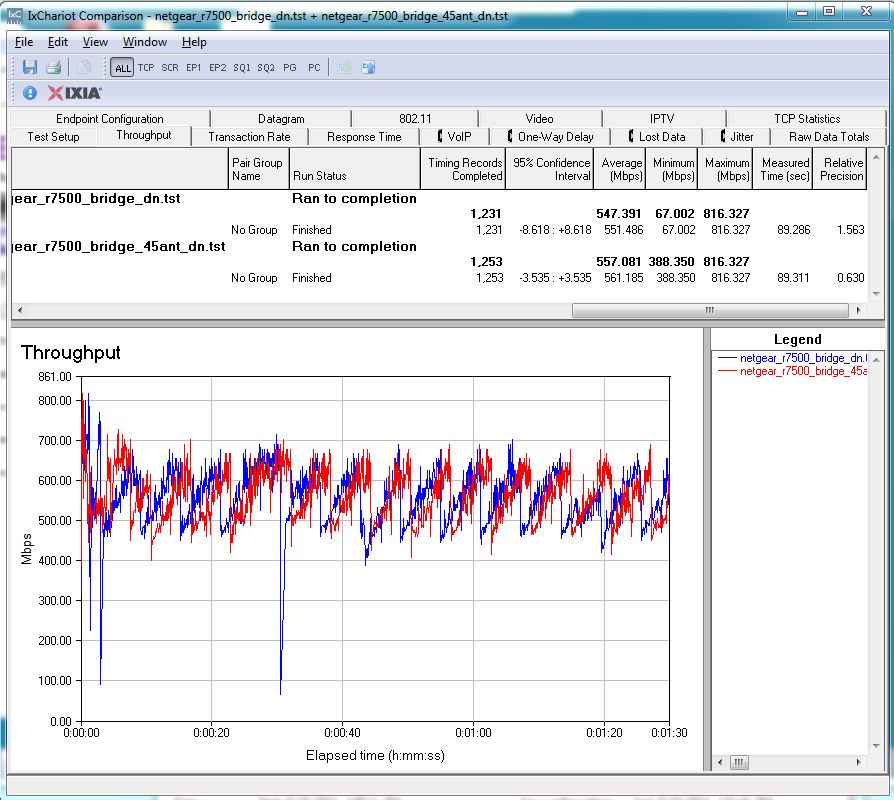
Task: Click the grayed export icon after PC
Action: click(344, 67)
